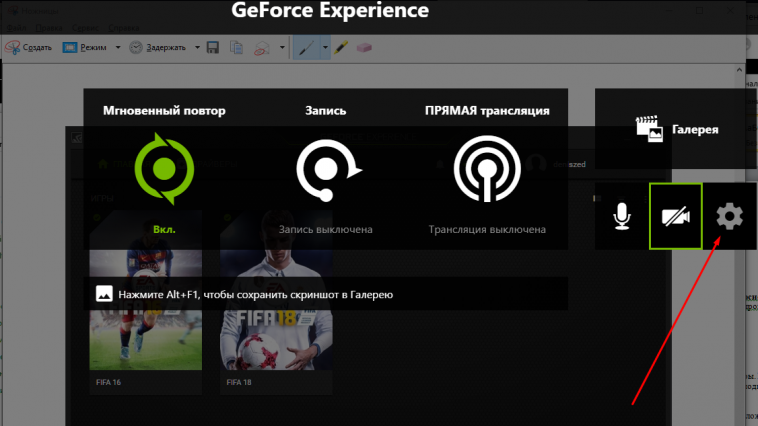Viewport: 758px width, 426px height.
Task: Click the ПРЯМАЯ трансляция heading
Action: (x=487, y=110)
